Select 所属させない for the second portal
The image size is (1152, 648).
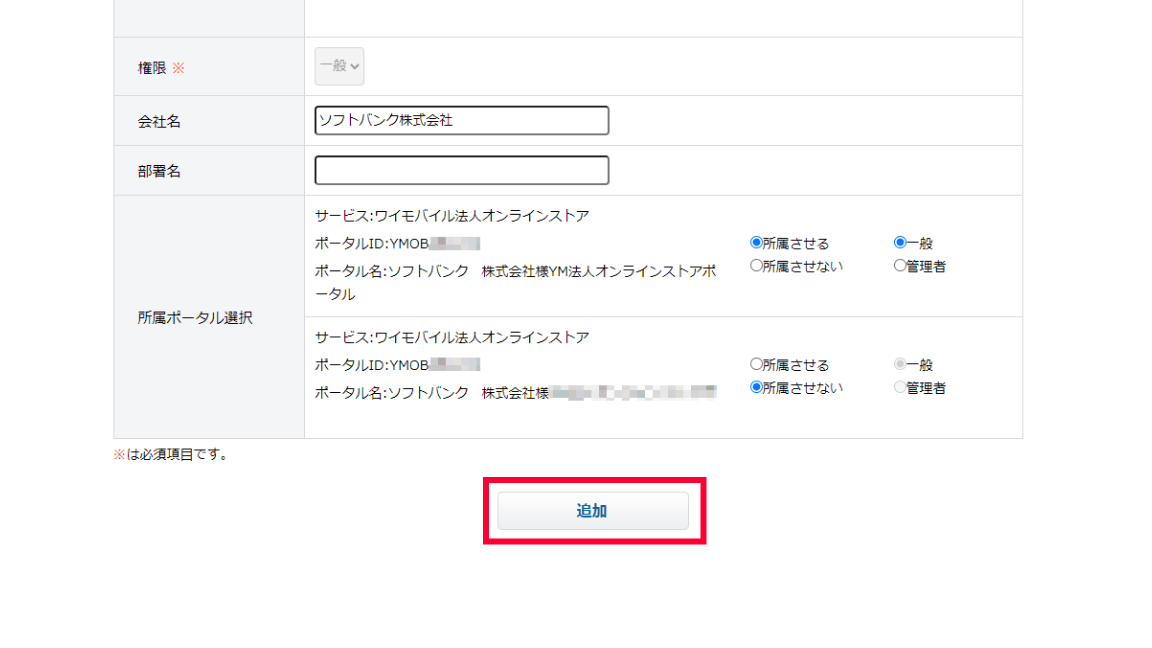click(757, 388)
